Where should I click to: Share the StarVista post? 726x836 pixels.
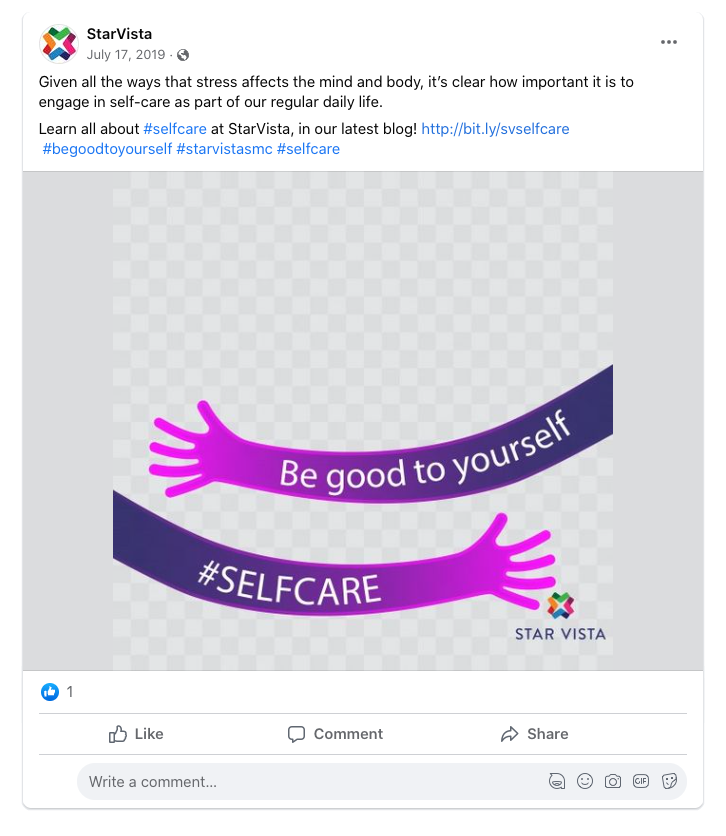click(x=535, y=734)
